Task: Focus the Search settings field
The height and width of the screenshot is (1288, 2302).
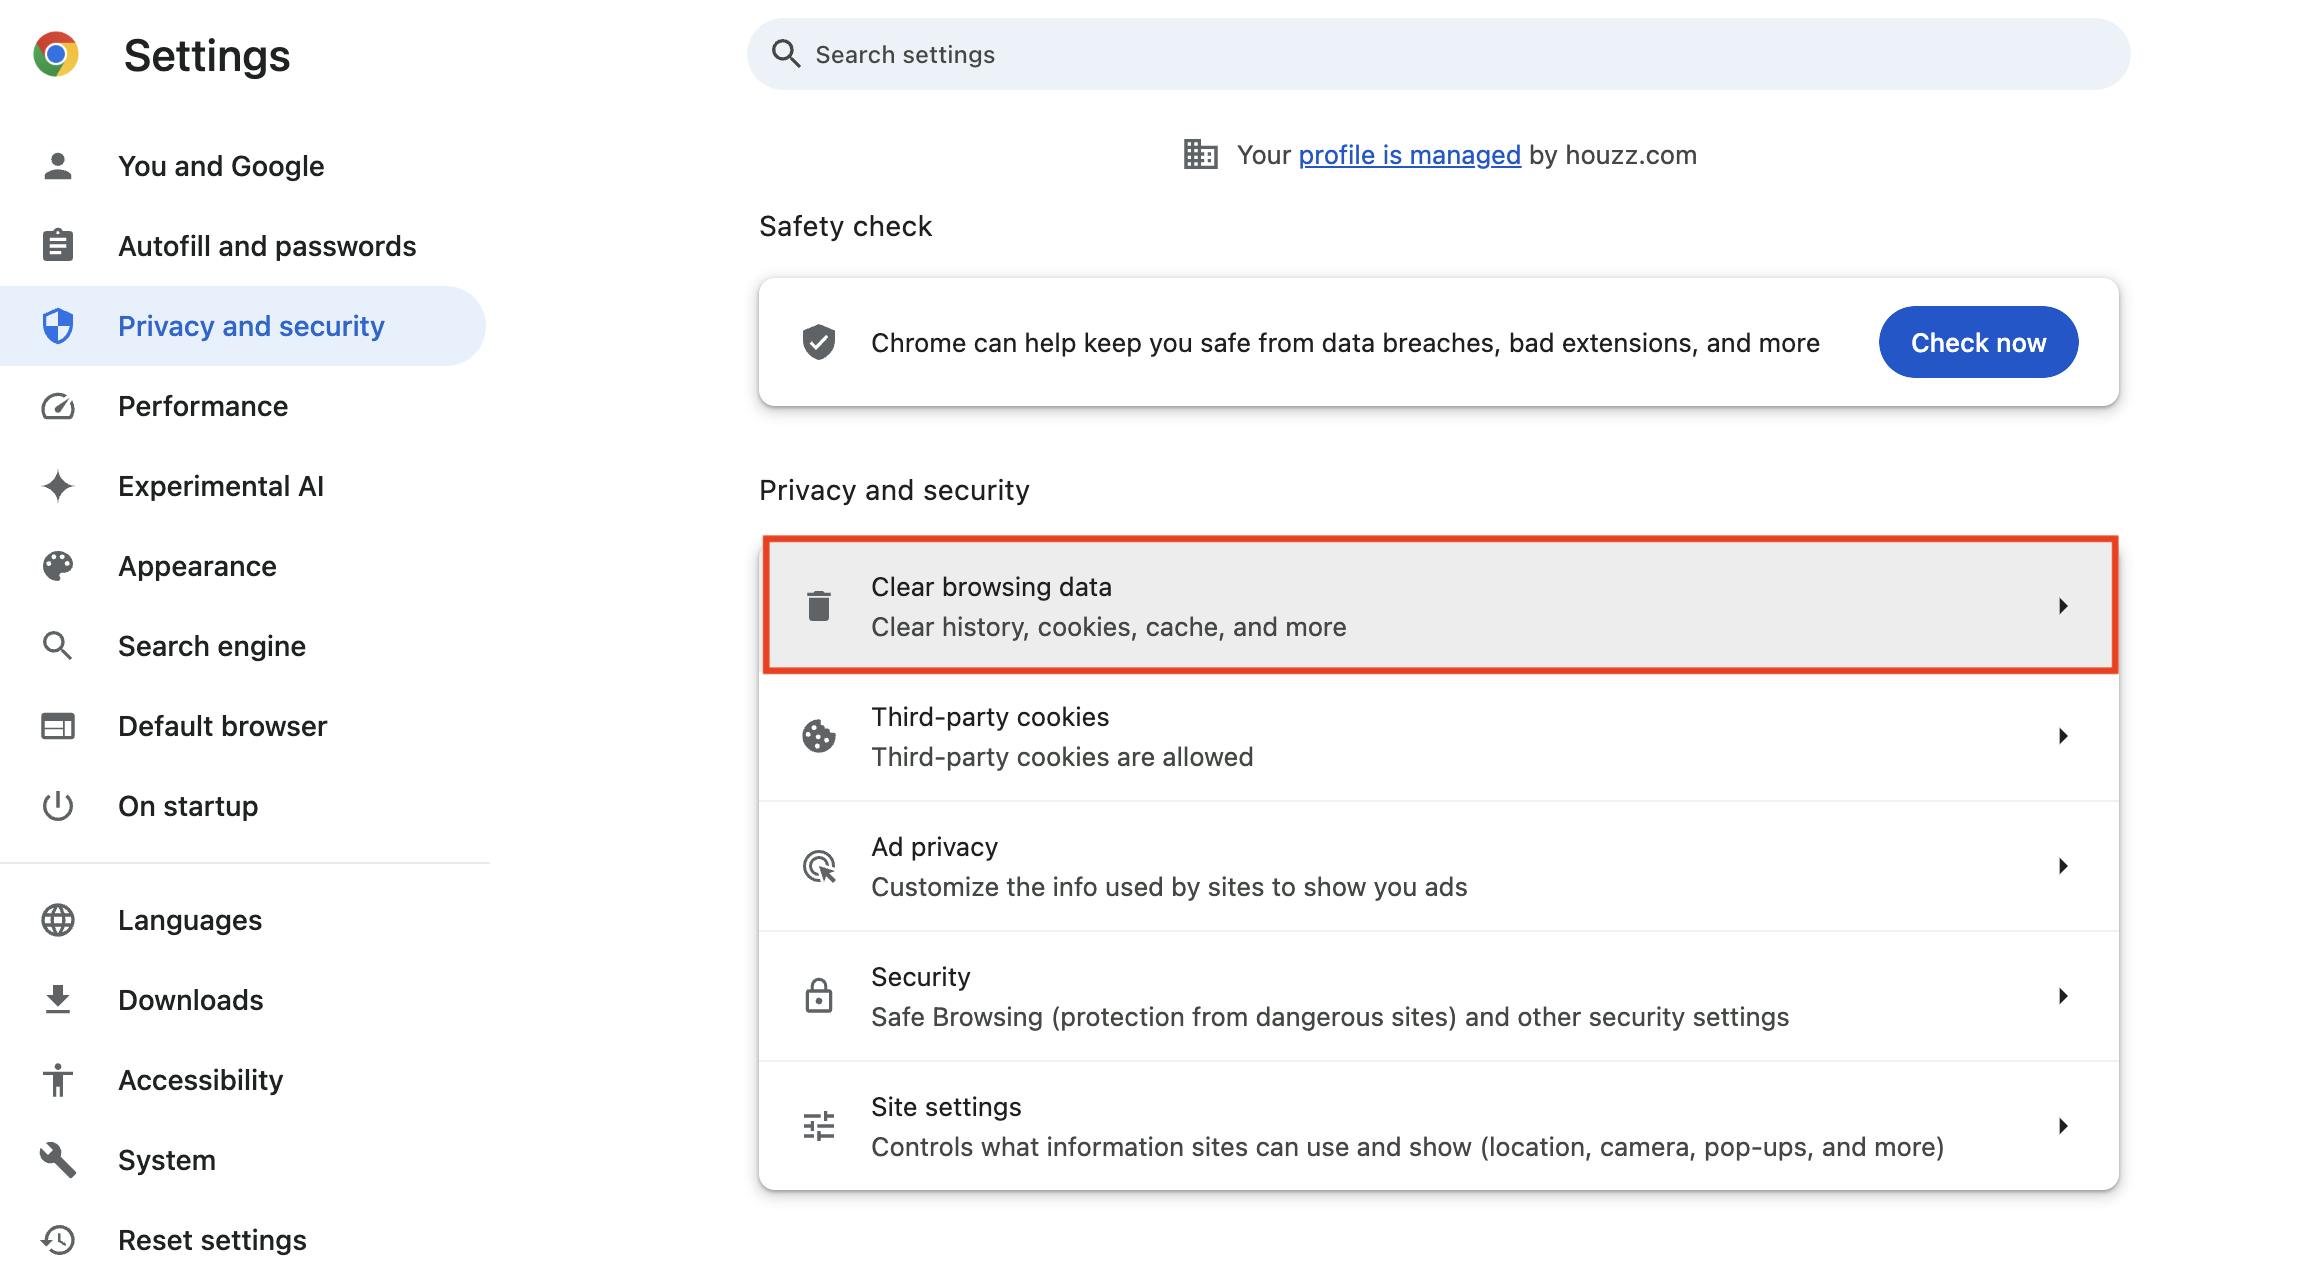Action: coord(1438,54)
